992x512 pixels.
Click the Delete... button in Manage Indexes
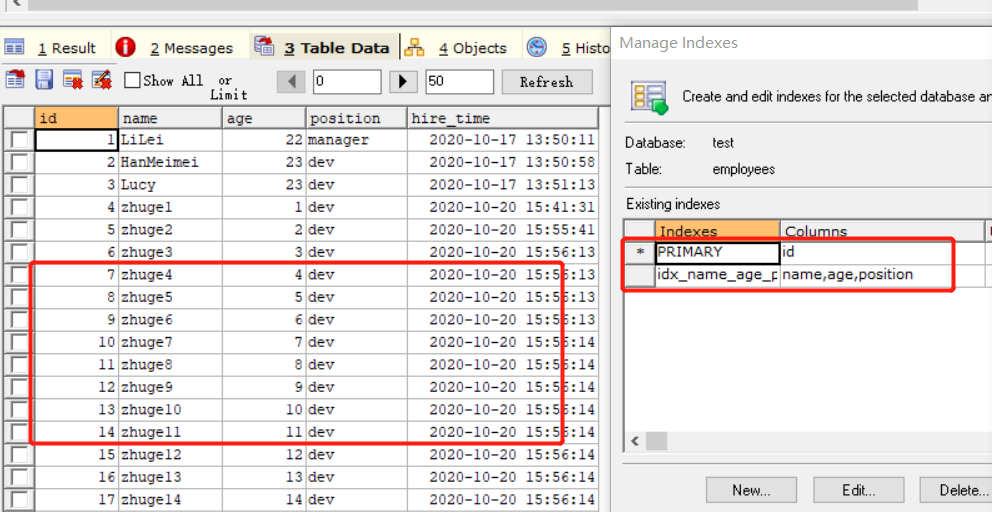(x=956, y=490)
